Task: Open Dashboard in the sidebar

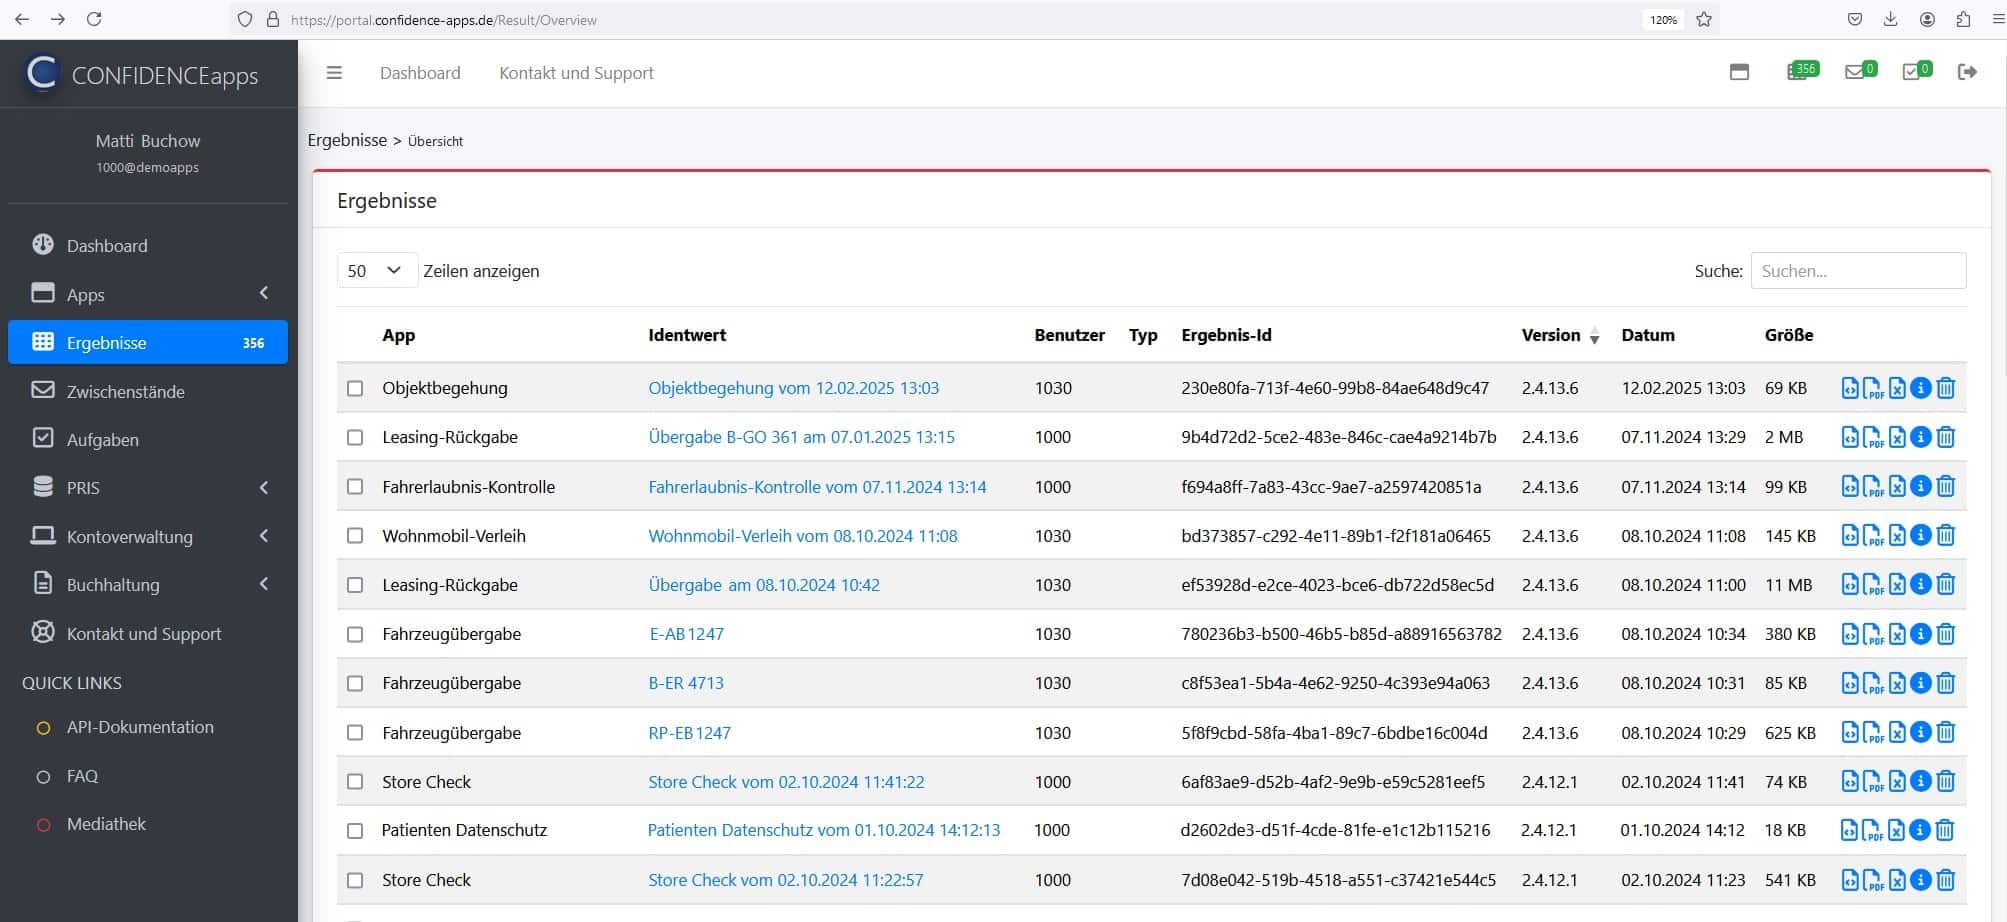Action: click(148, 246)
